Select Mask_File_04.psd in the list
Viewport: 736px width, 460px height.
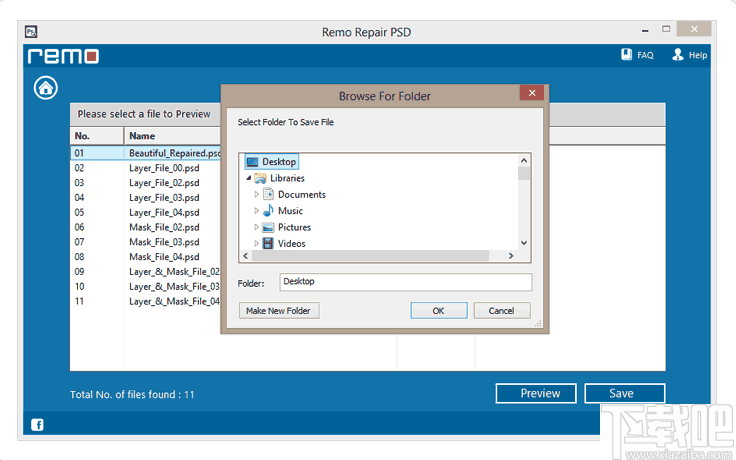pyautogui.click(x=164, y=257)
